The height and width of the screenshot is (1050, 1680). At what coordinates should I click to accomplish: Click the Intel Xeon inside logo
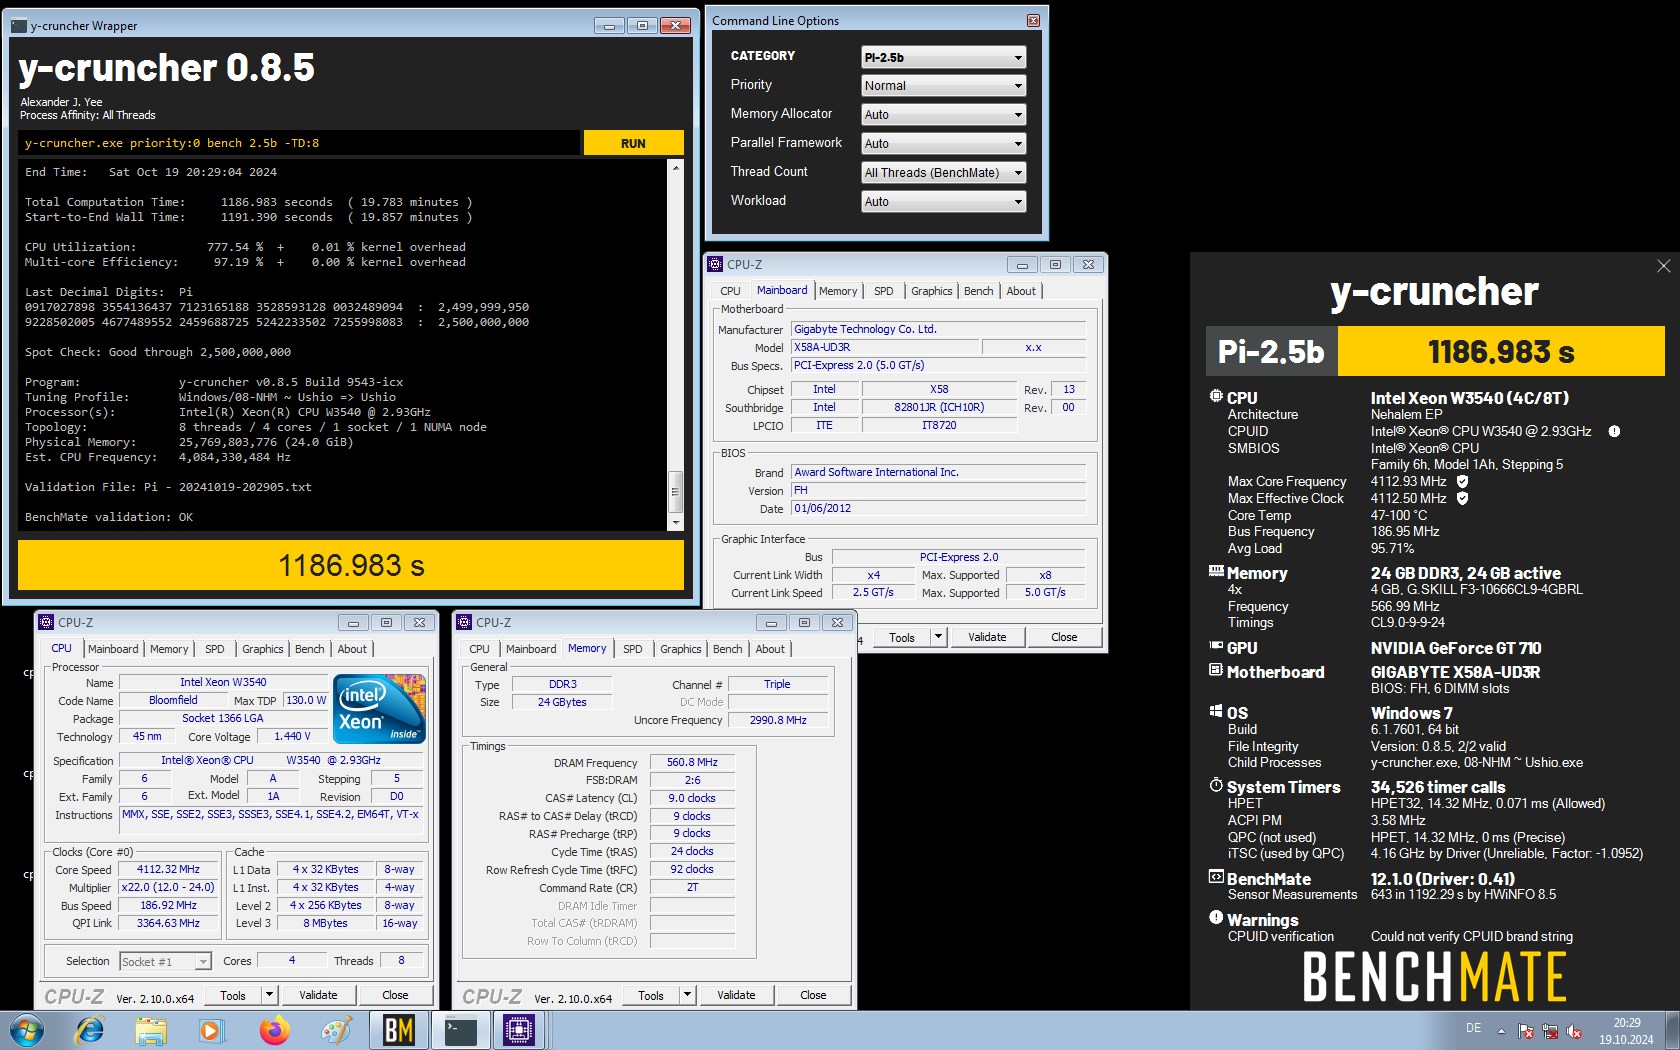click(x=380, y=709)
